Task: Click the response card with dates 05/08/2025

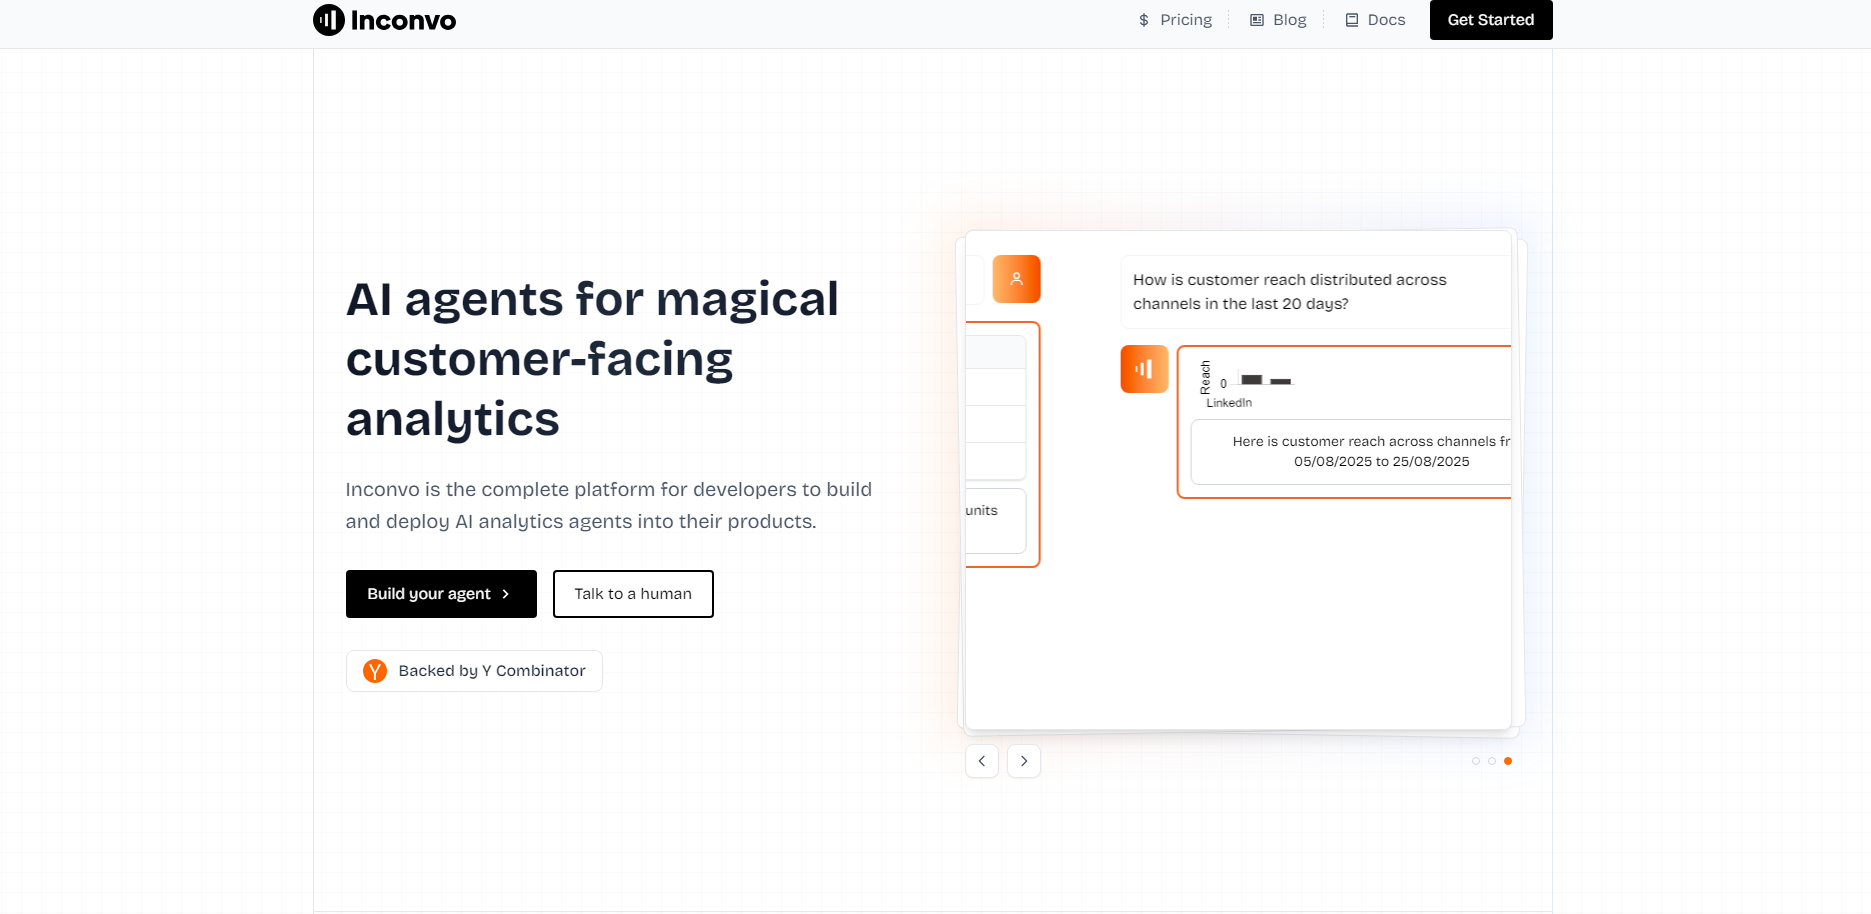Action: (x=1350, y=452)
